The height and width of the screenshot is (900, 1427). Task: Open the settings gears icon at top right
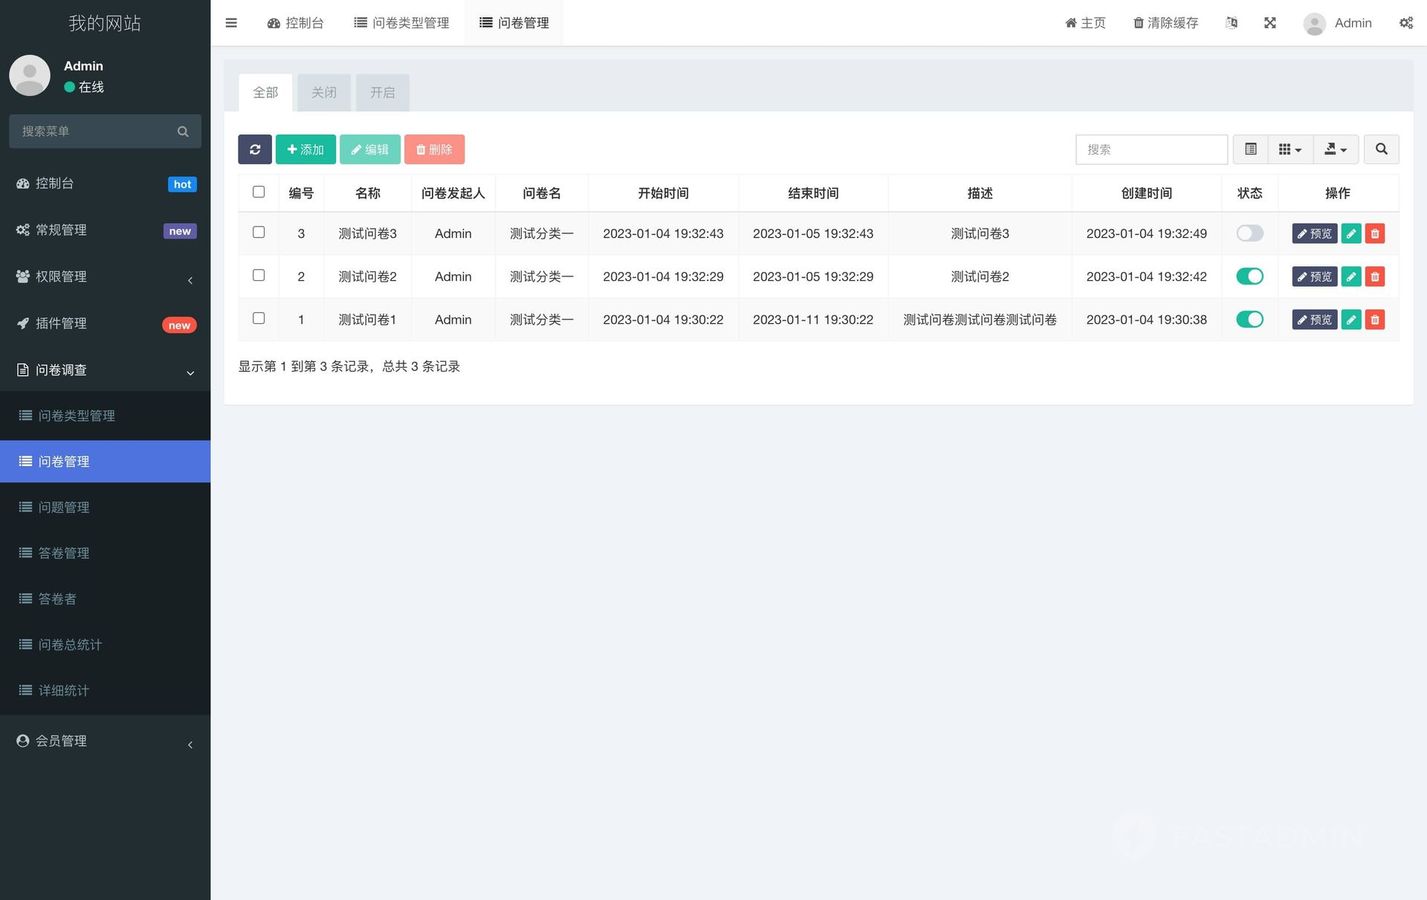(1406, 23)
